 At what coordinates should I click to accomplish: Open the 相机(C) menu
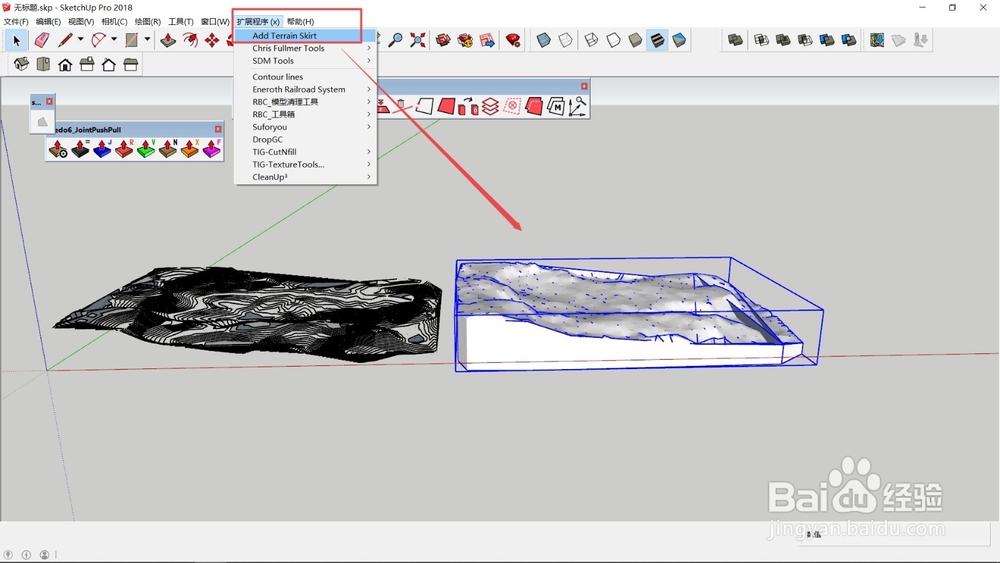coord(114,22)
